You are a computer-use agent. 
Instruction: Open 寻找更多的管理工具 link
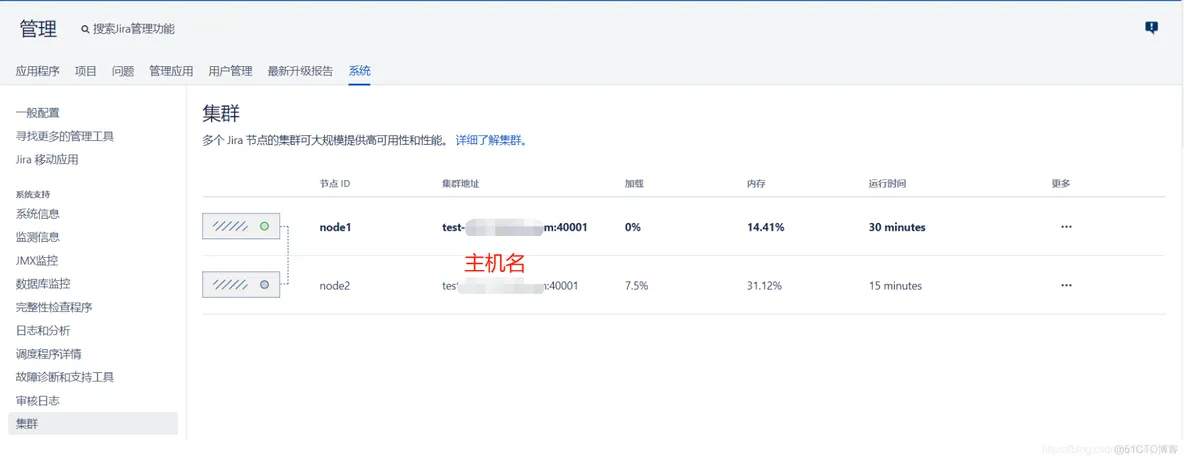pyautogui.click(x=65, y=136)
